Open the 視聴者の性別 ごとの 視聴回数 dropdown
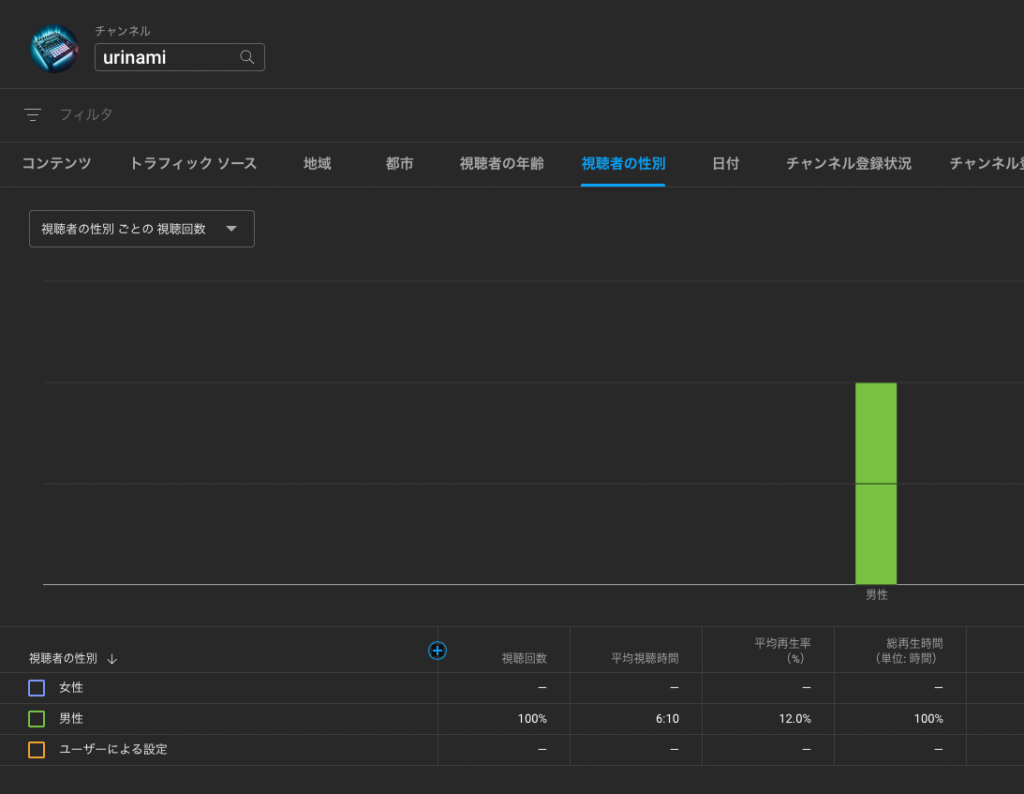The width and height of the screenshot is (1024, 794). (x=142, y=229)
